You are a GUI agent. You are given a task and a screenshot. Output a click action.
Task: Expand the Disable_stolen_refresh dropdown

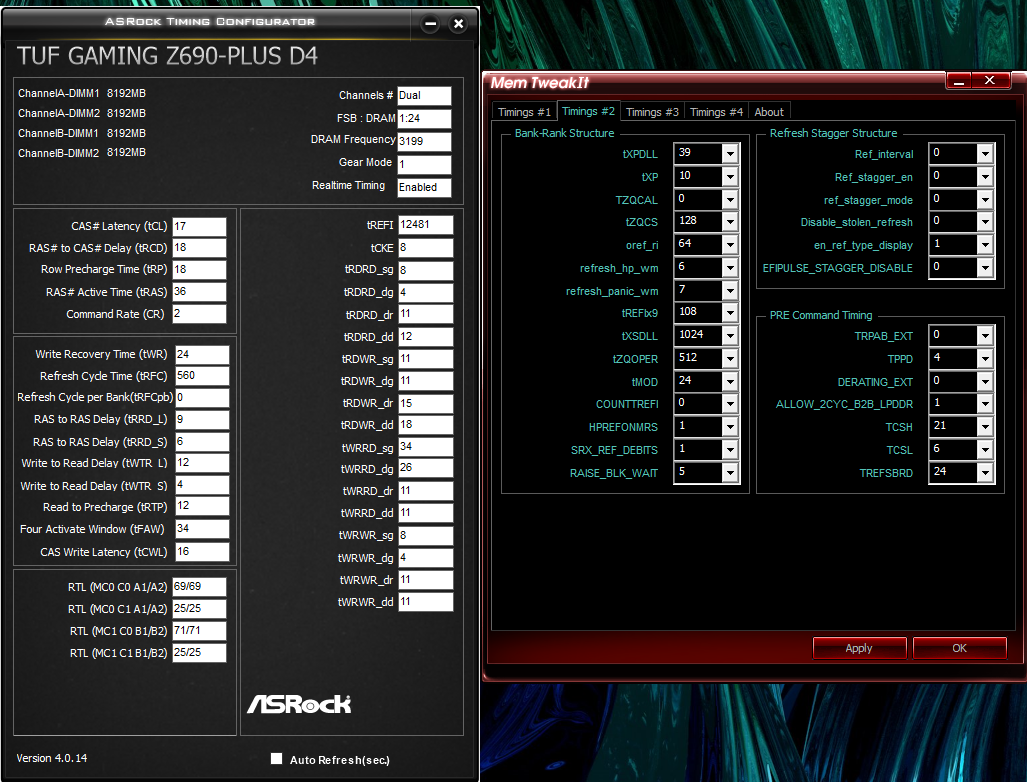pos(985,221)
